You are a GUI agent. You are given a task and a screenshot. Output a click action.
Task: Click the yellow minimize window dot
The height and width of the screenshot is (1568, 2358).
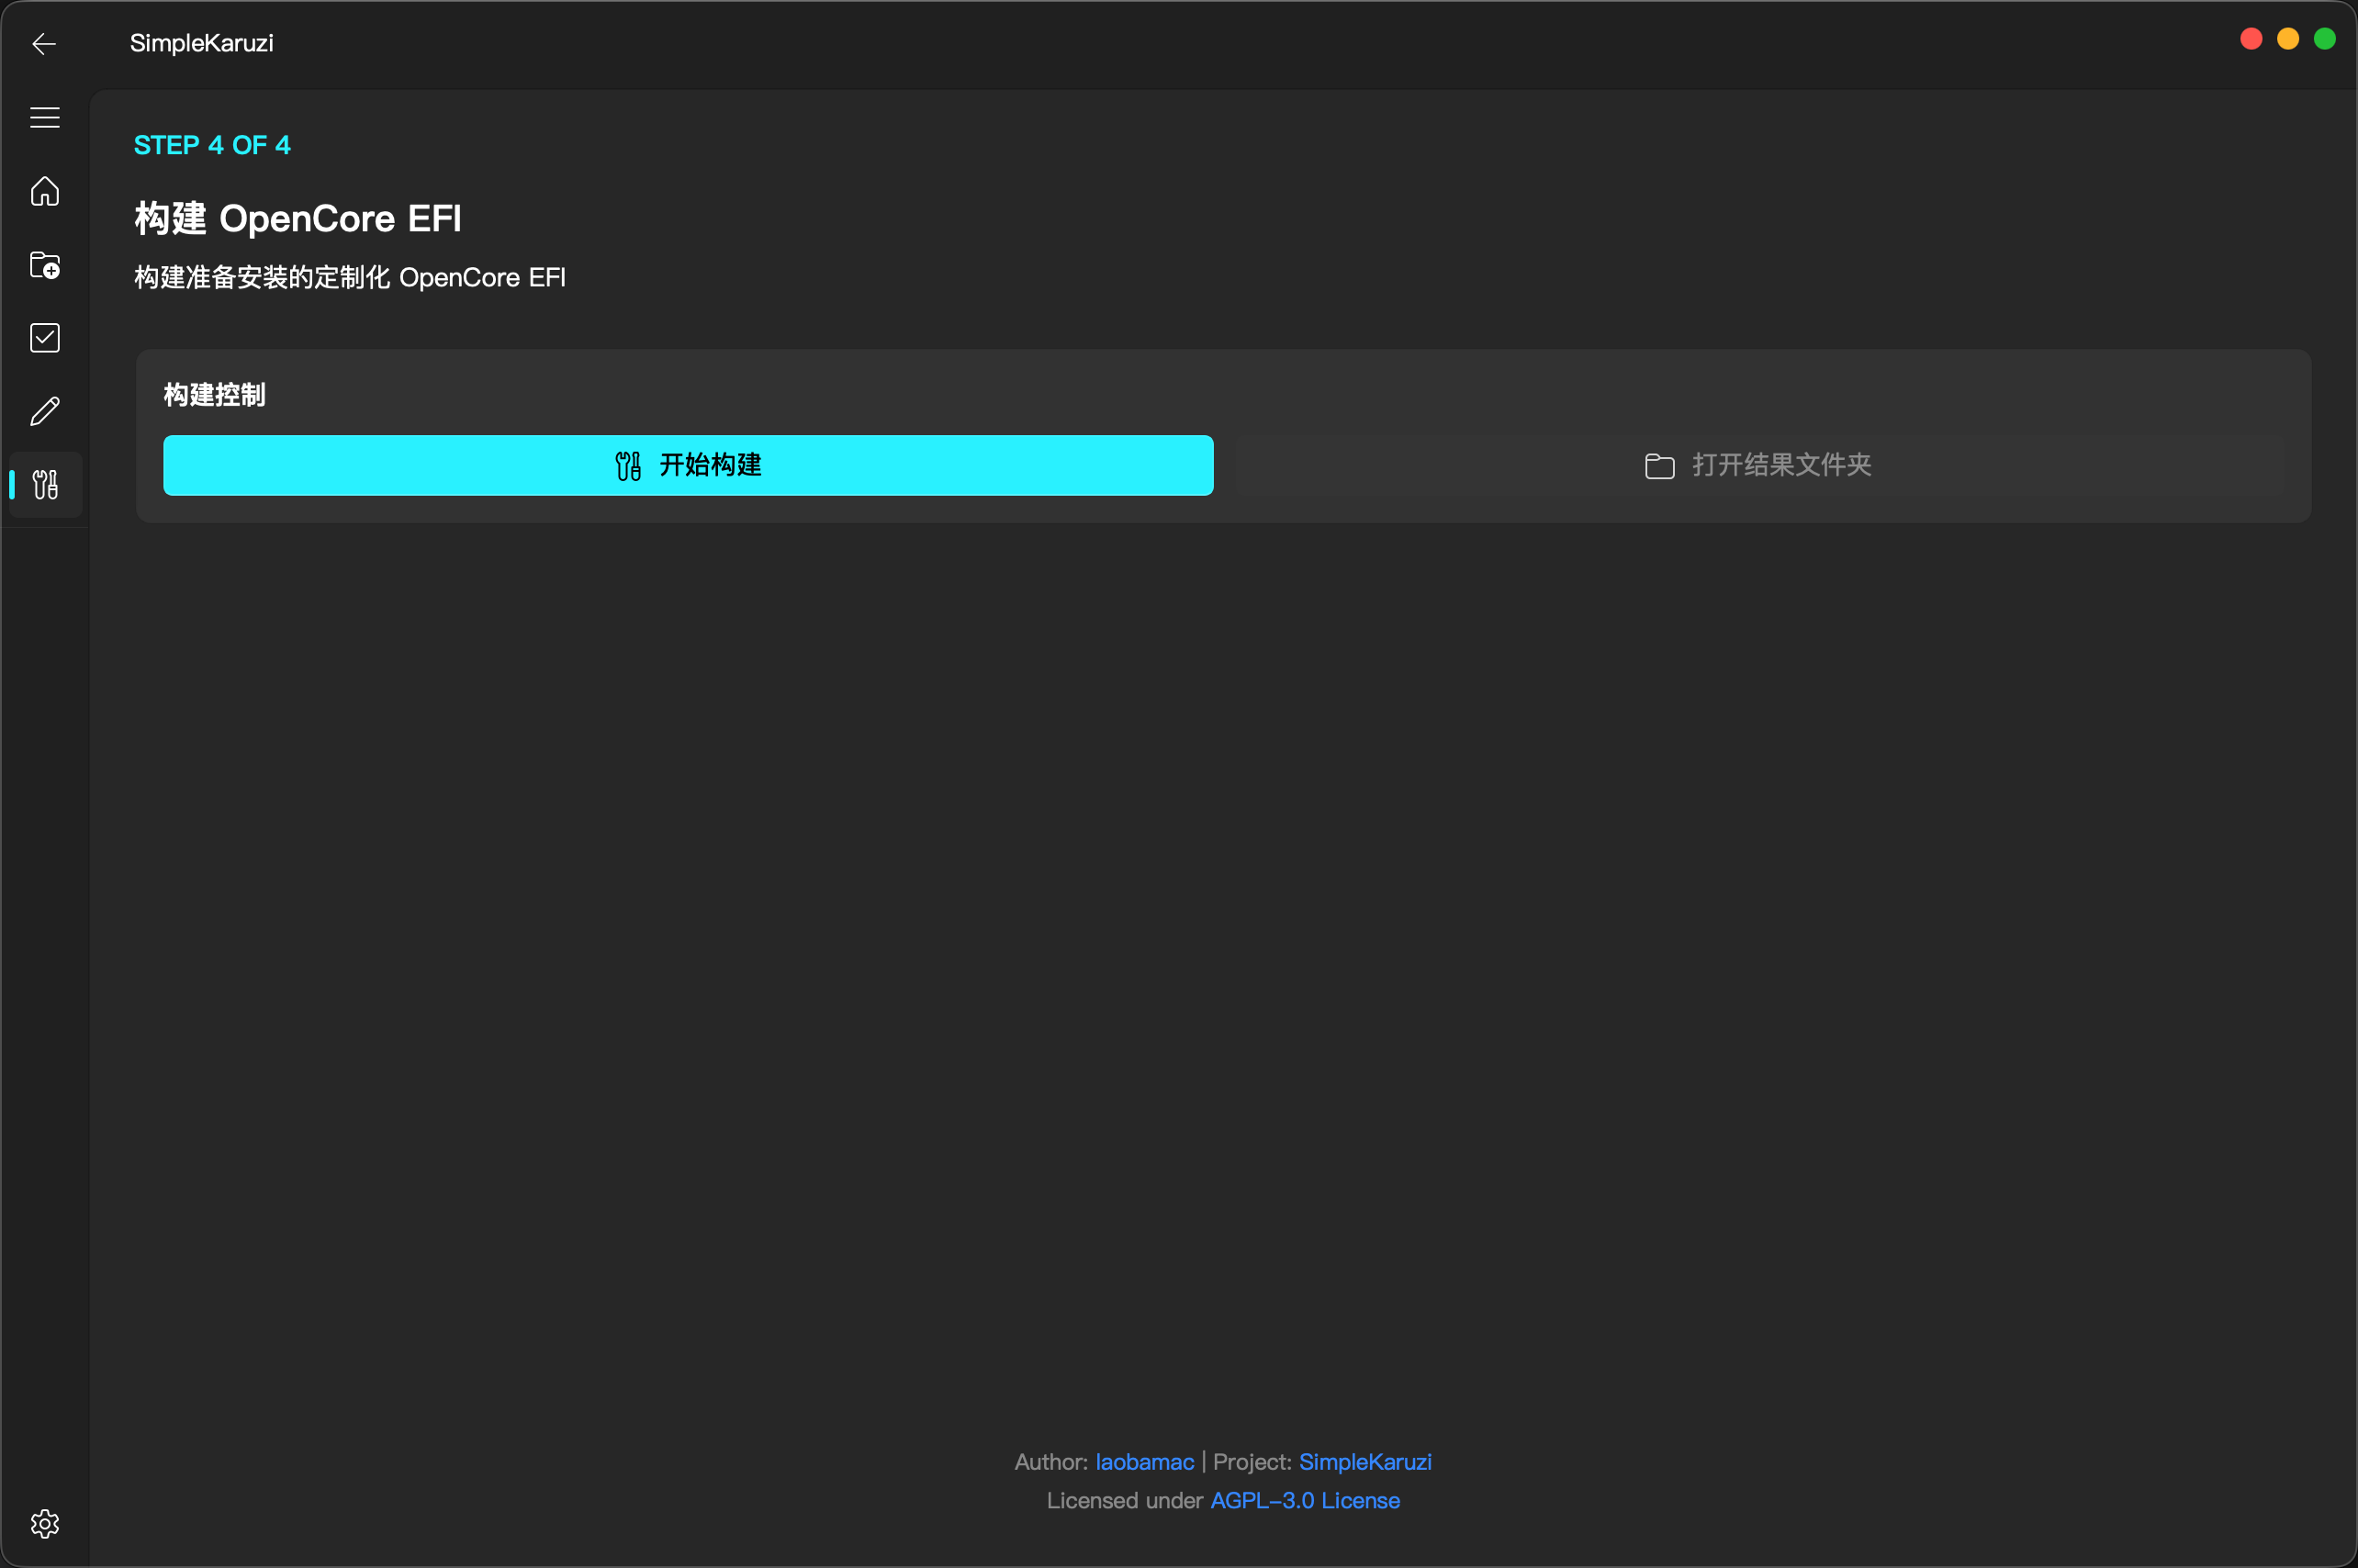tap(2288, 39)
